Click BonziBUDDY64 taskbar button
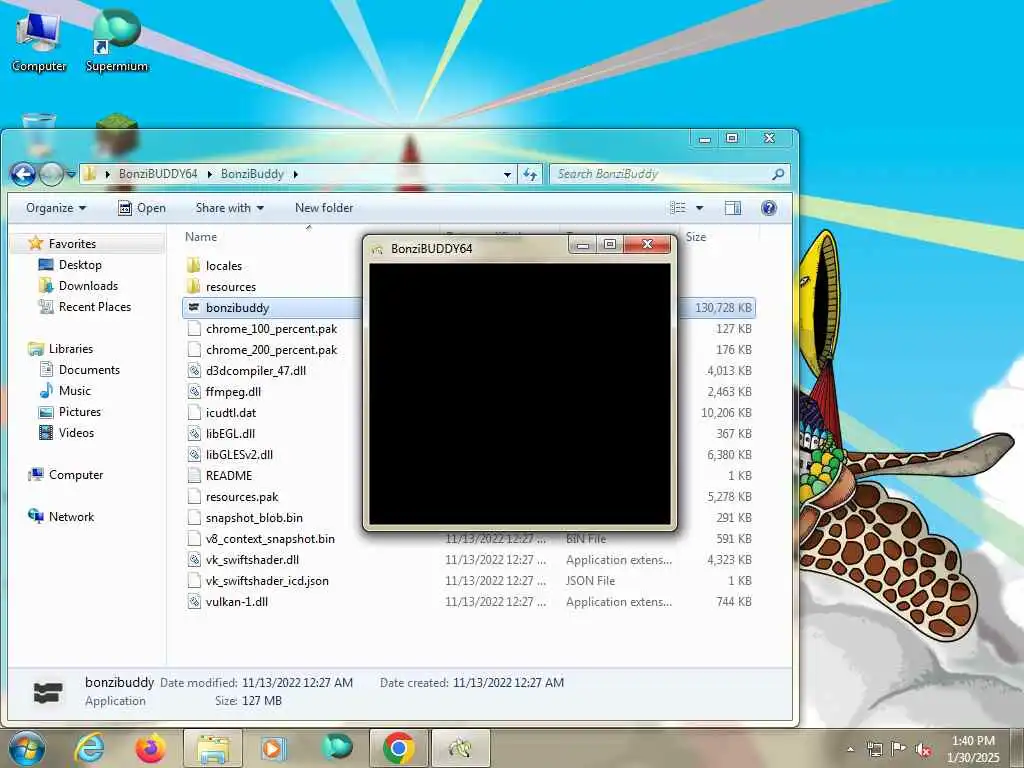 click(460, 748)
